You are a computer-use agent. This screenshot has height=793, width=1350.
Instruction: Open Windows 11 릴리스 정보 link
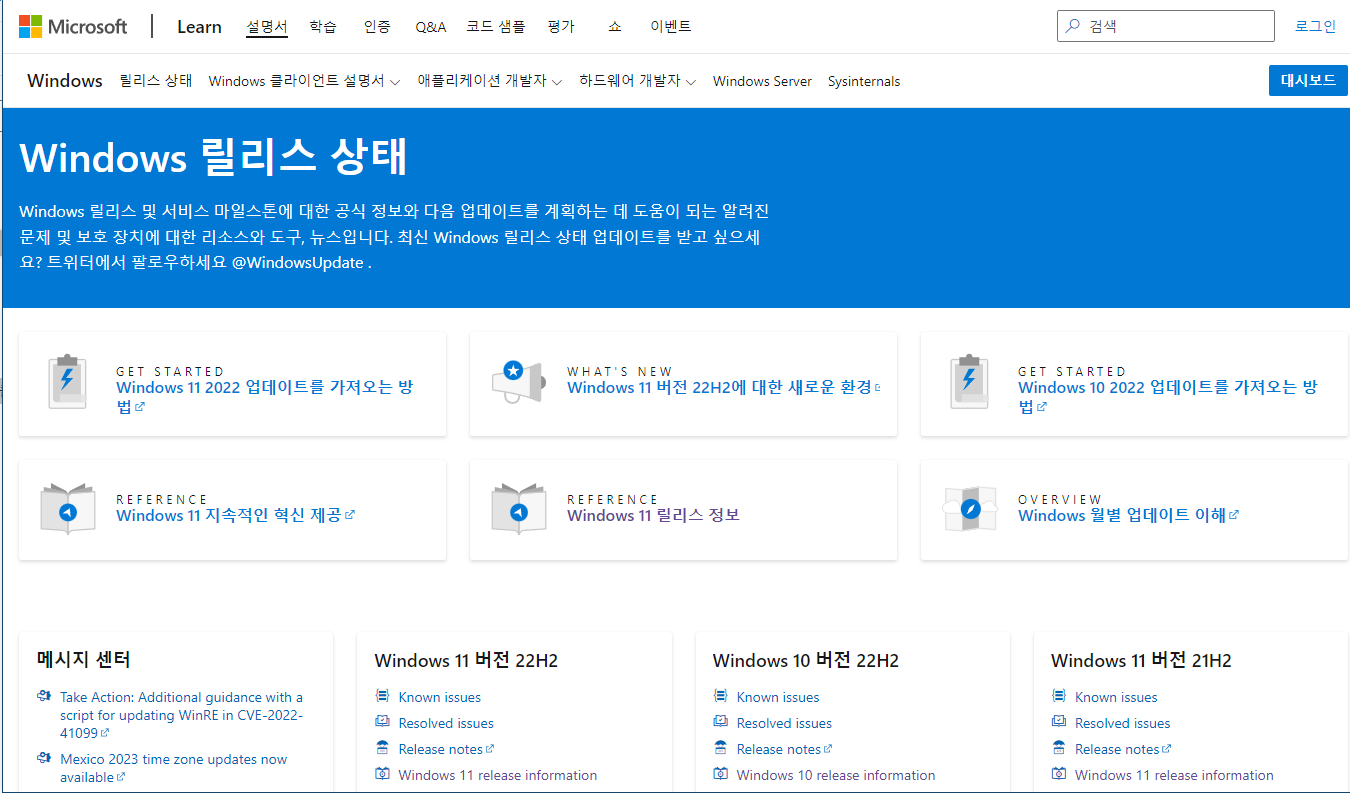(653, 515)
